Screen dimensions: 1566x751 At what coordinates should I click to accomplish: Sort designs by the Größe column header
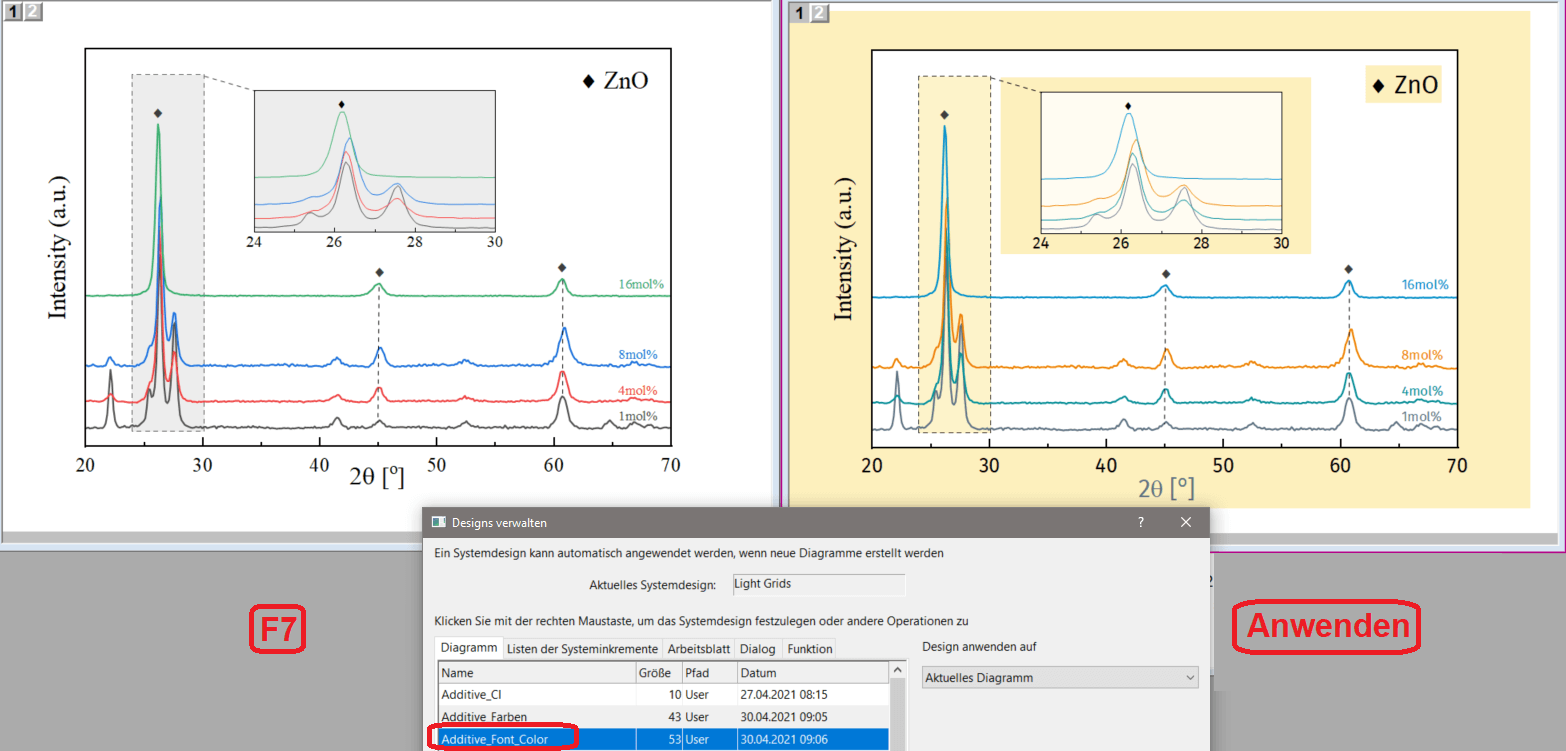coord(659,672)
